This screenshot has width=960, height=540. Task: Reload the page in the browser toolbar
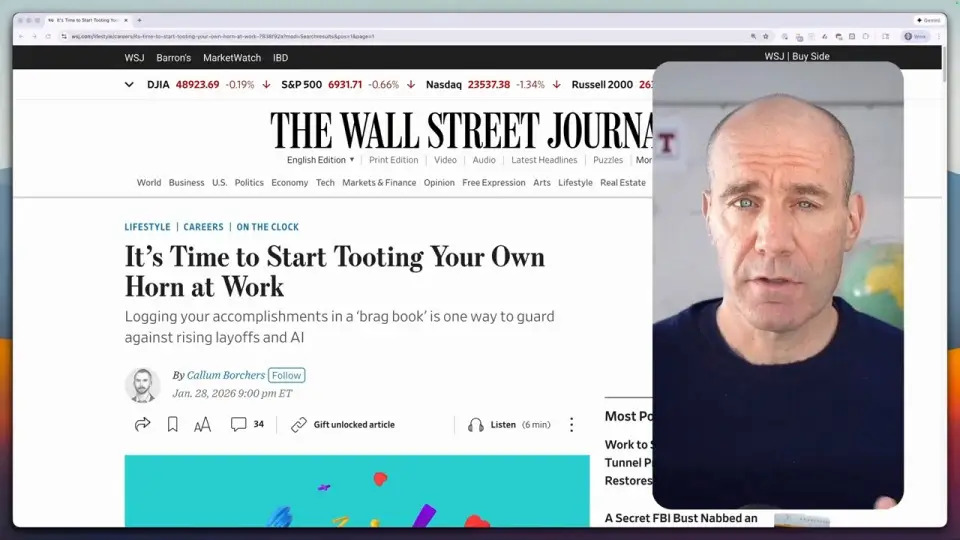(48, 36)
